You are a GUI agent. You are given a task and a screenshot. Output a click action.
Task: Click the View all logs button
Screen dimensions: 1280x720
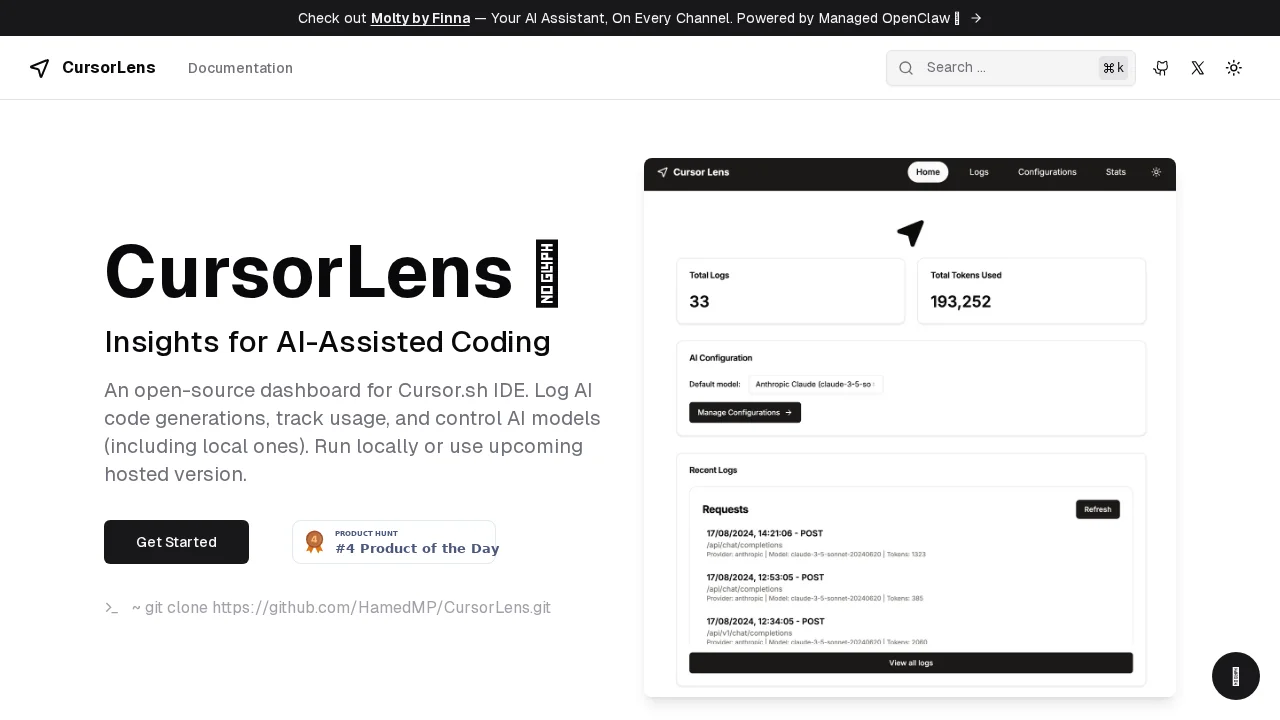pos(910,662)
